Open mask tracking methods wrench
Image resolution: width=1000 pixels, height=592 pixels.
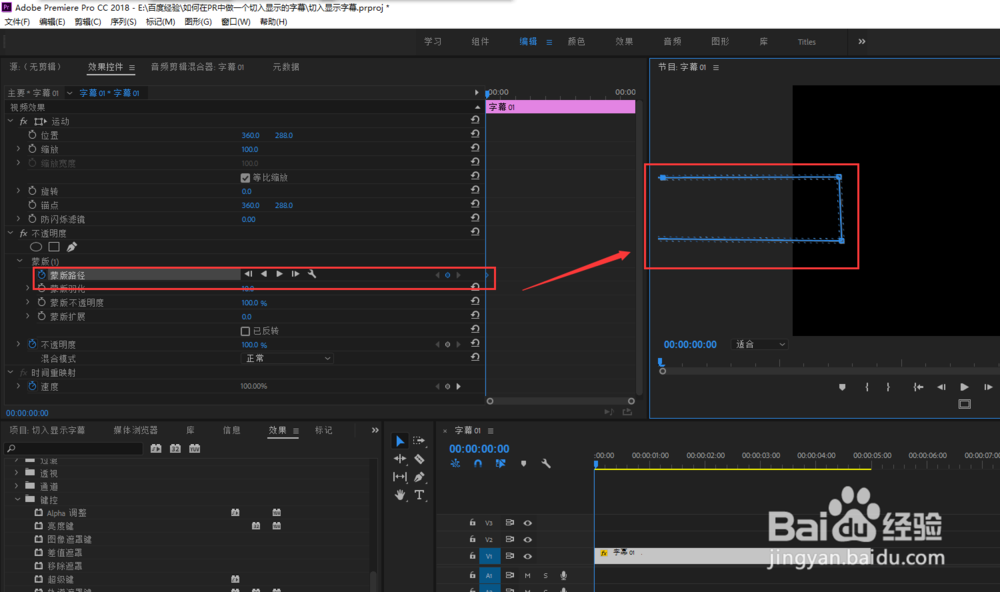312,274
